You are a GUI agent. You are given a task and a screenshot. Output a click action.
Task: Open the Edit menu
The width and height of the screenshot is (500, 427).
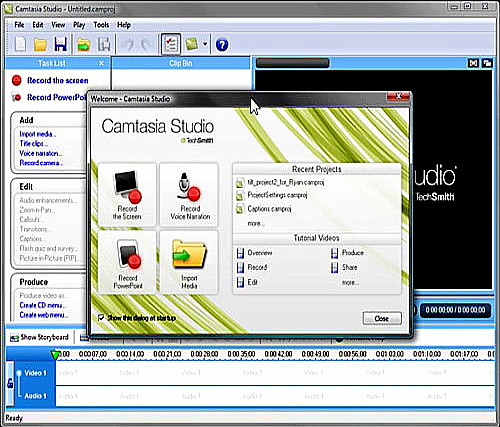38,25
